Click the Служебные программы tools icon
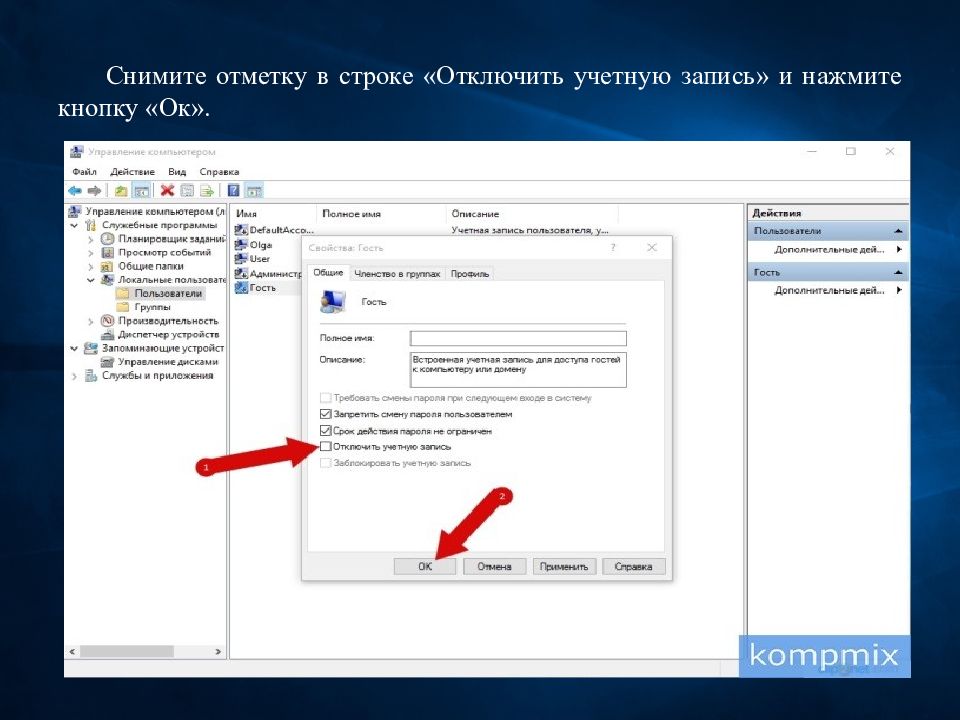 pos(91,225)
